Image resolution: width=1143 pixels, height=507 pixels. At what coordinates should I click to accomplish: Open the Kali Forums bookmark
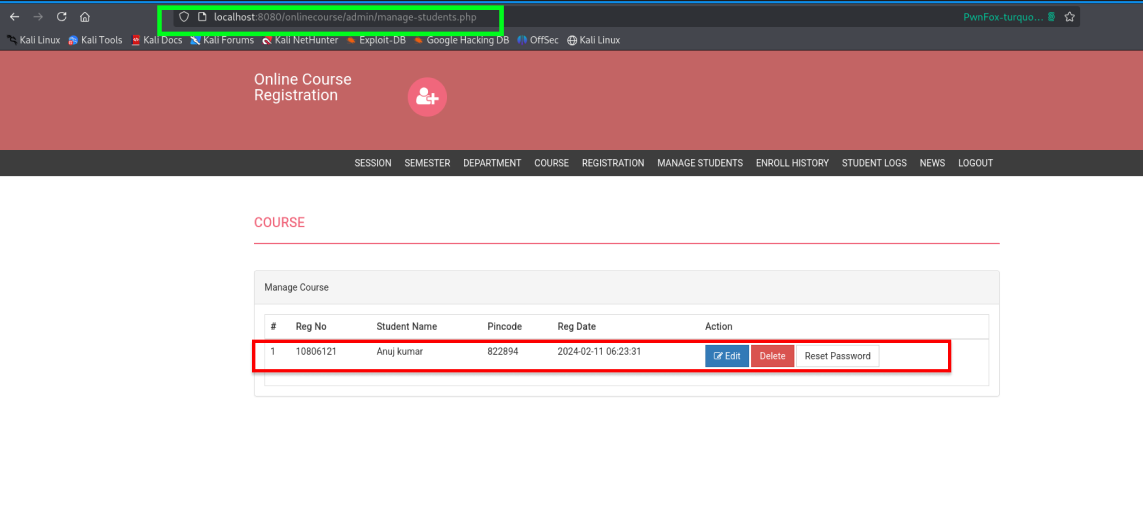coord(222,40)
